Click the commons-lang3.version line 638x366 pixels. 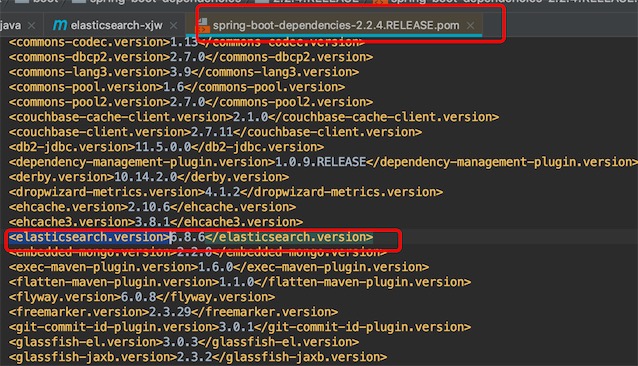click(x=184, y=72)
